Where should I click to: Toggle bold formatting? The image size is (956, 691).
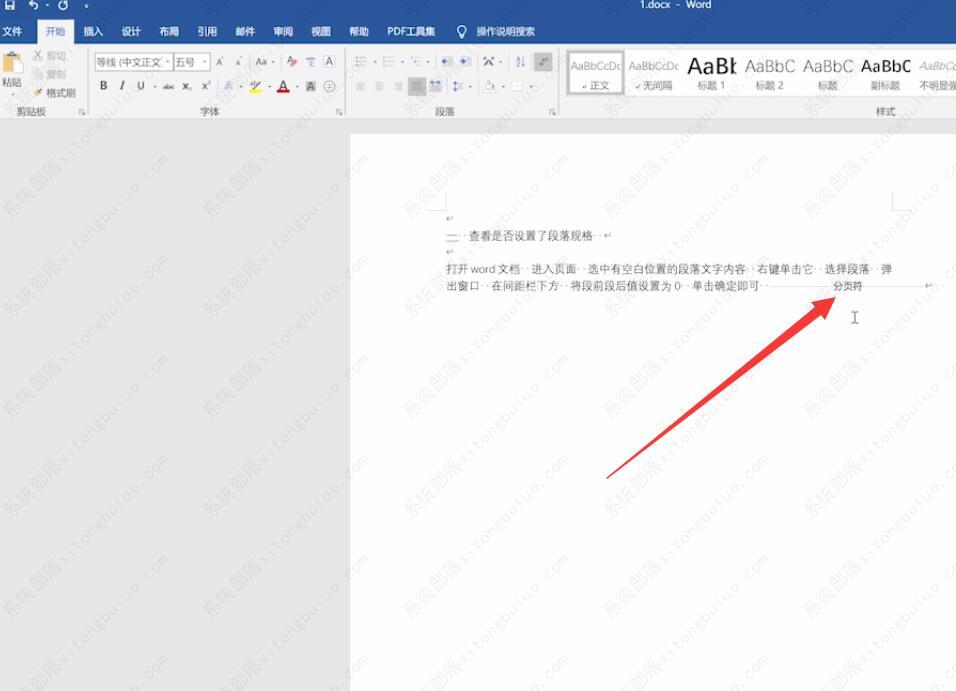pyautogui.click(x=104, y=86)
